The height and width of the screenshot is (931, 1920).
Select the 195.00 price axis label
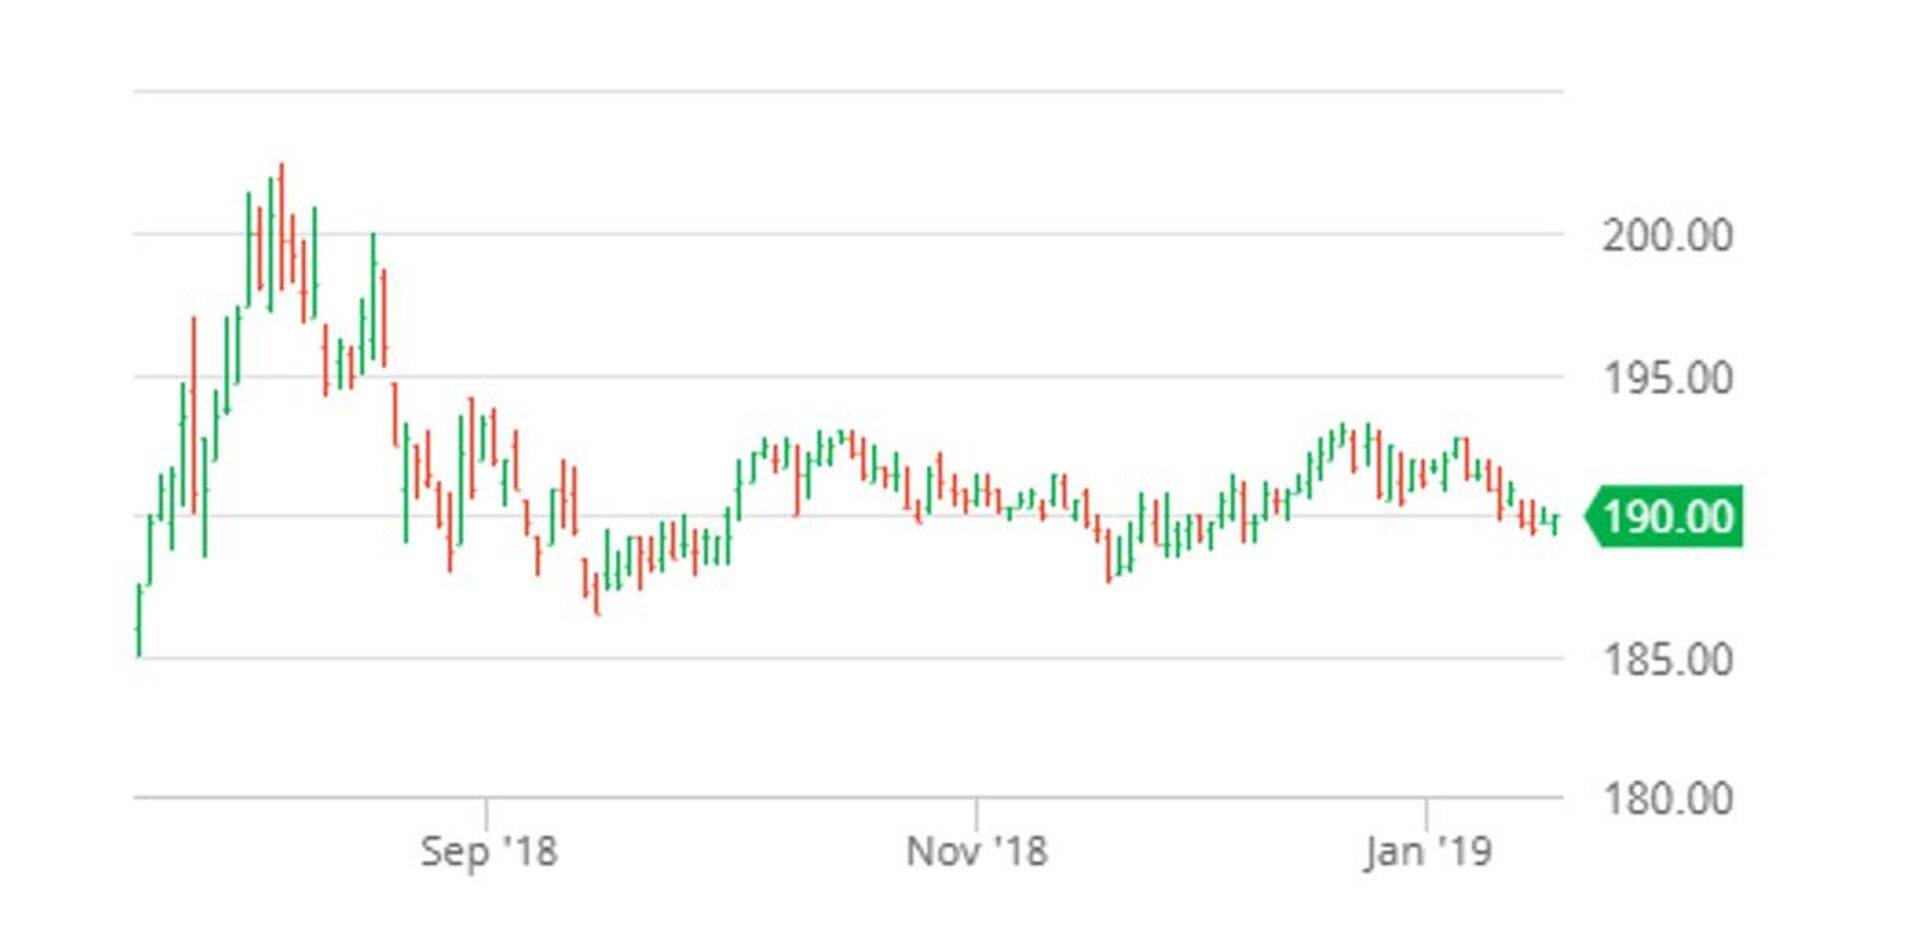[1667, 378]
